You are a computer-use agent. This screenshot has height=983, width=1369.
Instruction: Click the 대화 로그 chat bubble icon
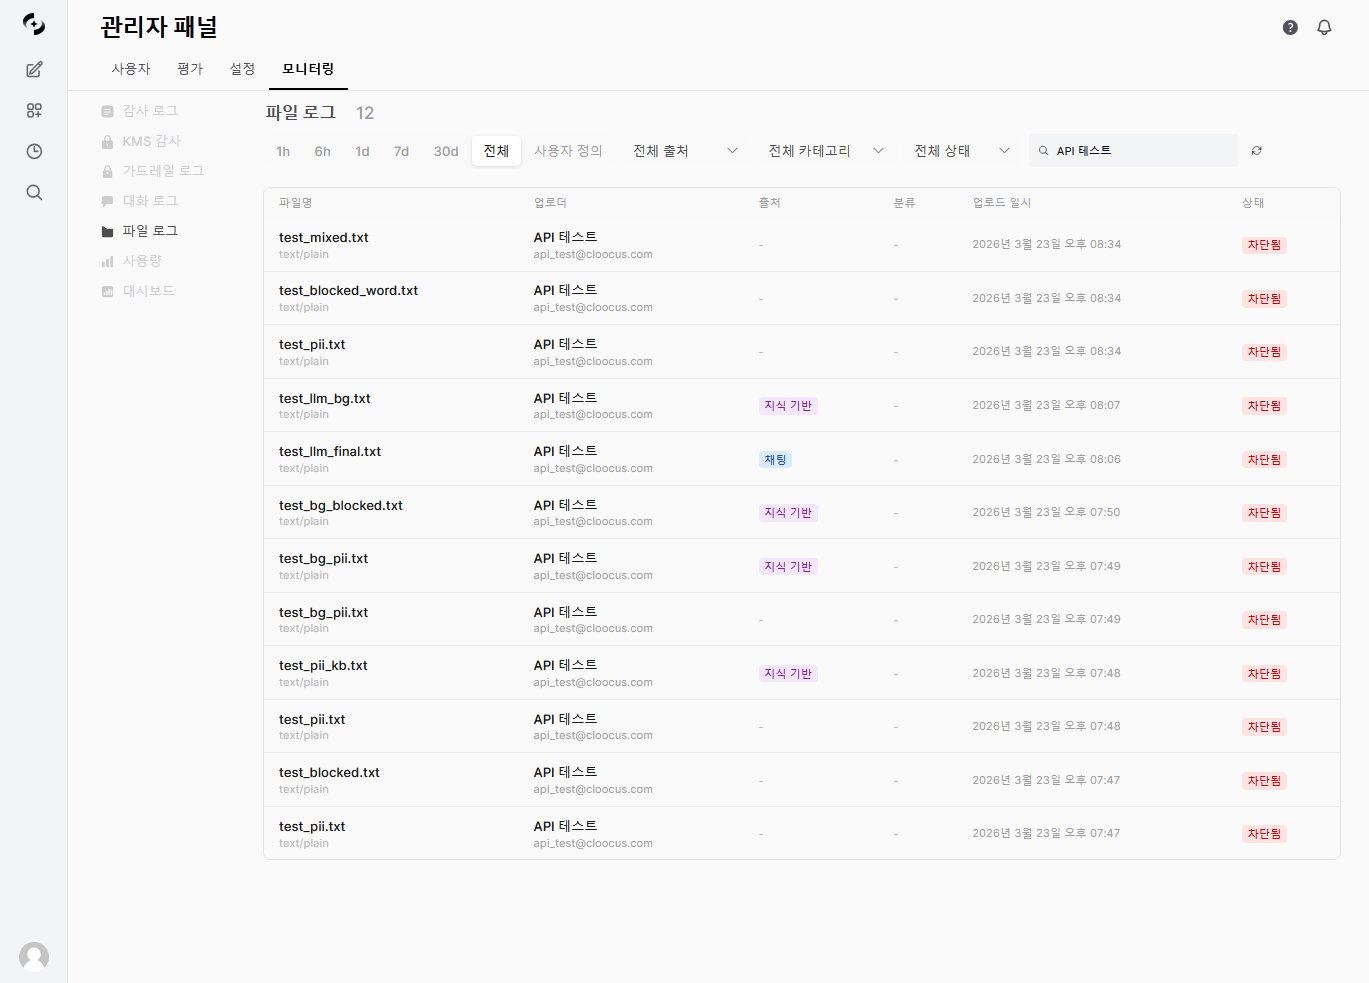(107, 201)
